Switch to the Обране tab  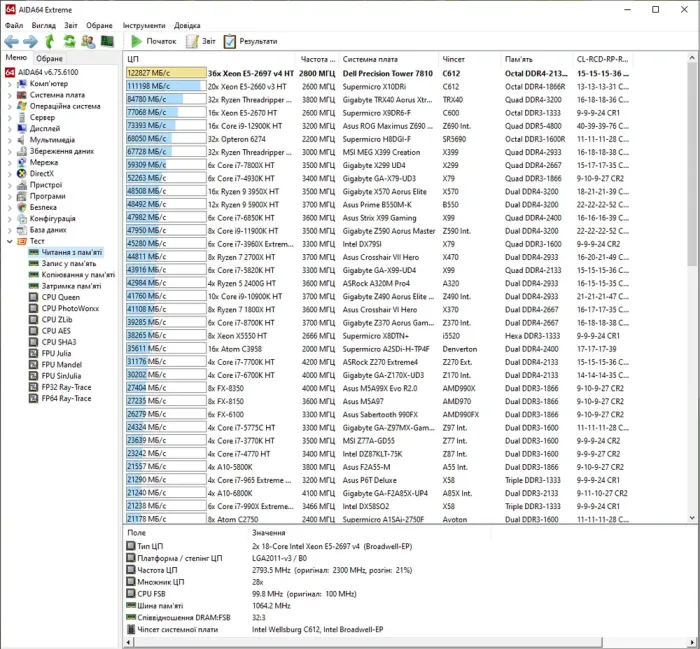(x=49, y=59)
